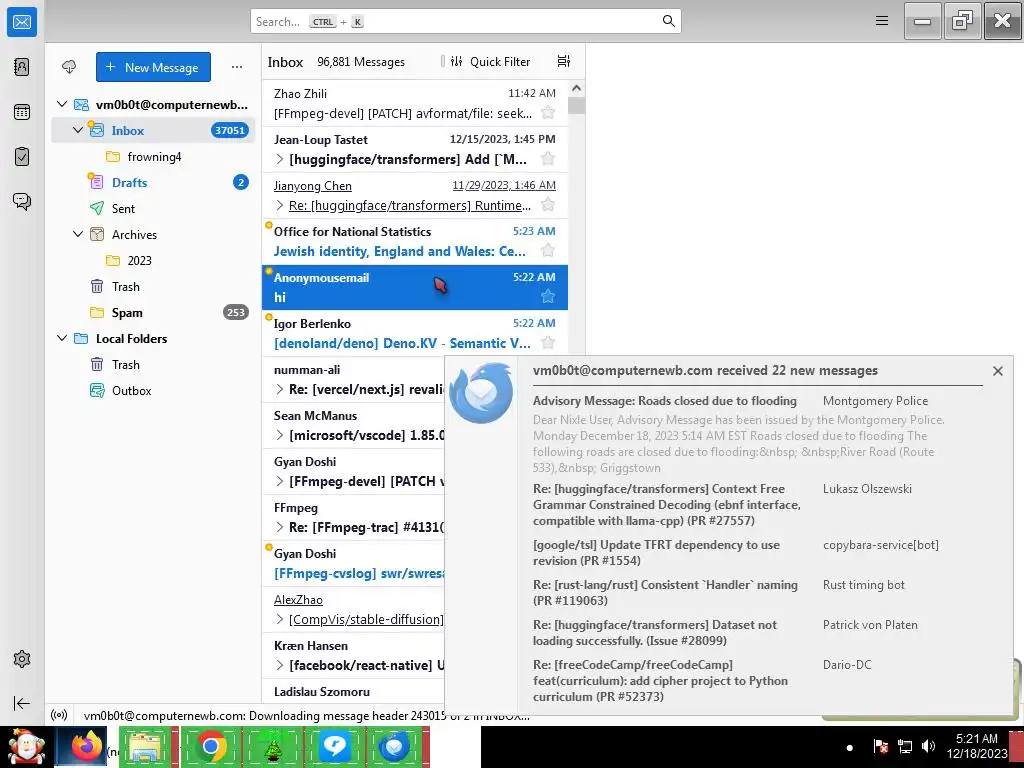Image resolution: width=1024 pixels, height=768 pixels.
Task: Star the Igor Berlenko message
Action: 548,343
